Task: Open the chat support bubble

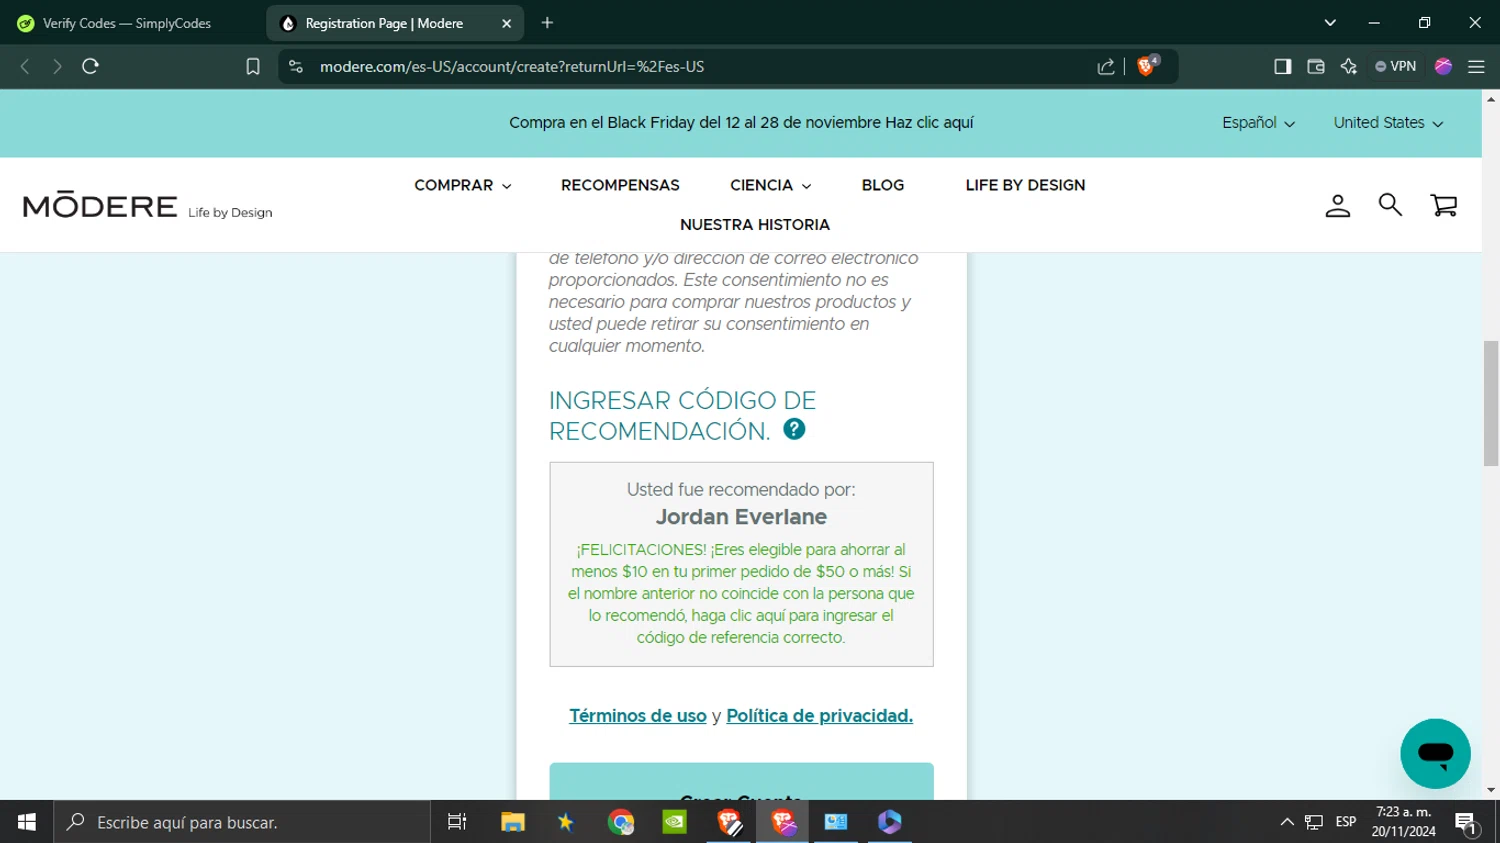Action: [x=1435, y=754]
